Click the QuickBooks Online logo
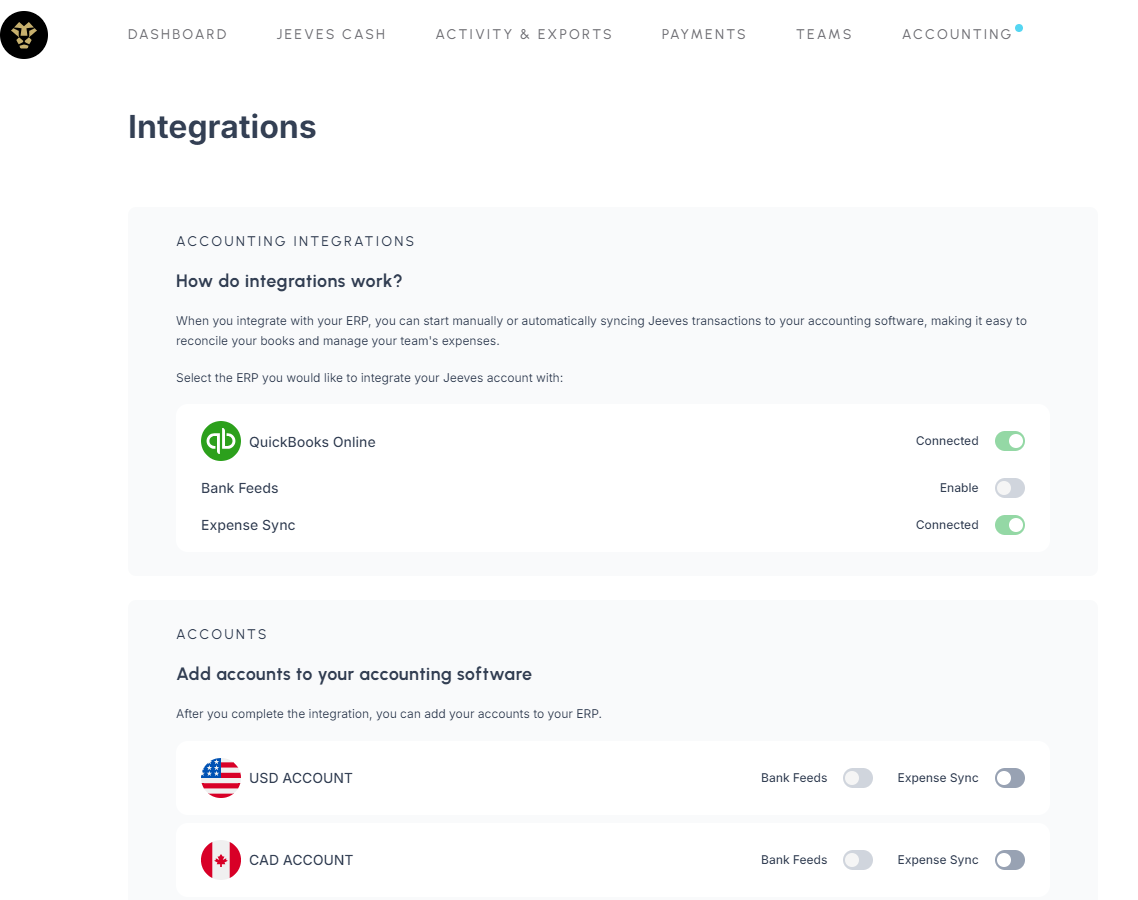The image size is (1138, 900). tap(221, 441)
